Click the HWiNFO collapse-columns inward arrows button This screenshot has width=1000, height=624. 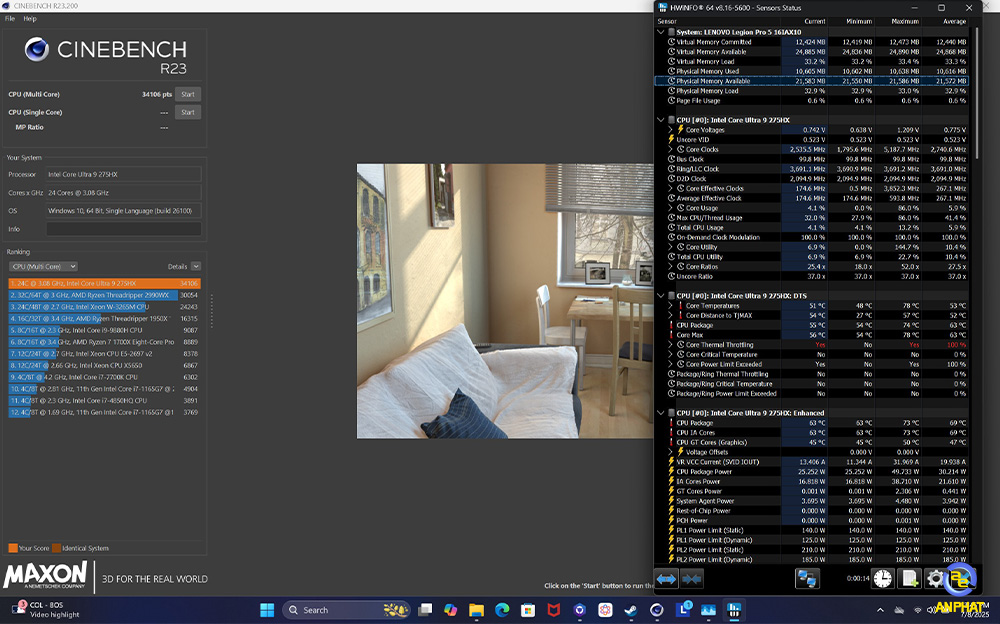coord(692,579)
